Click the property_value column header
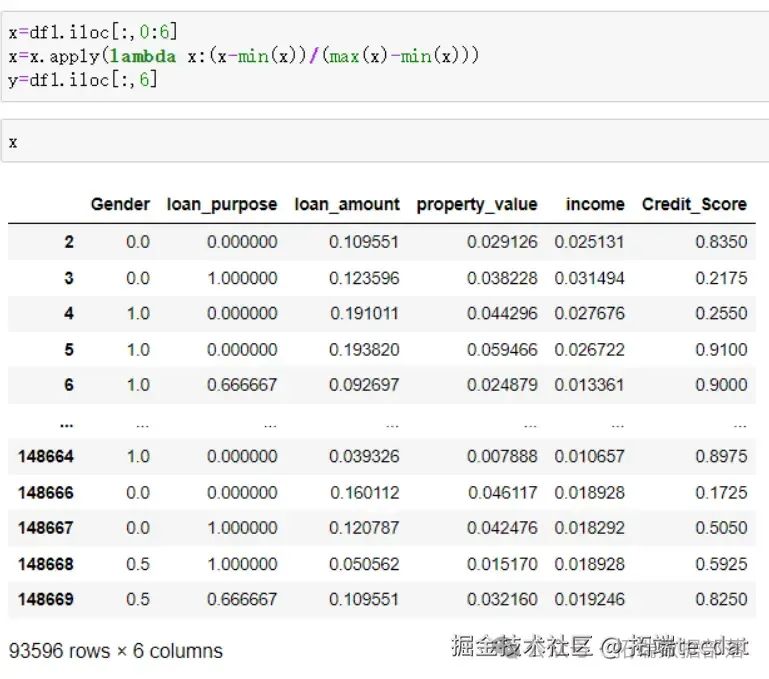 [x=477, y=205]
